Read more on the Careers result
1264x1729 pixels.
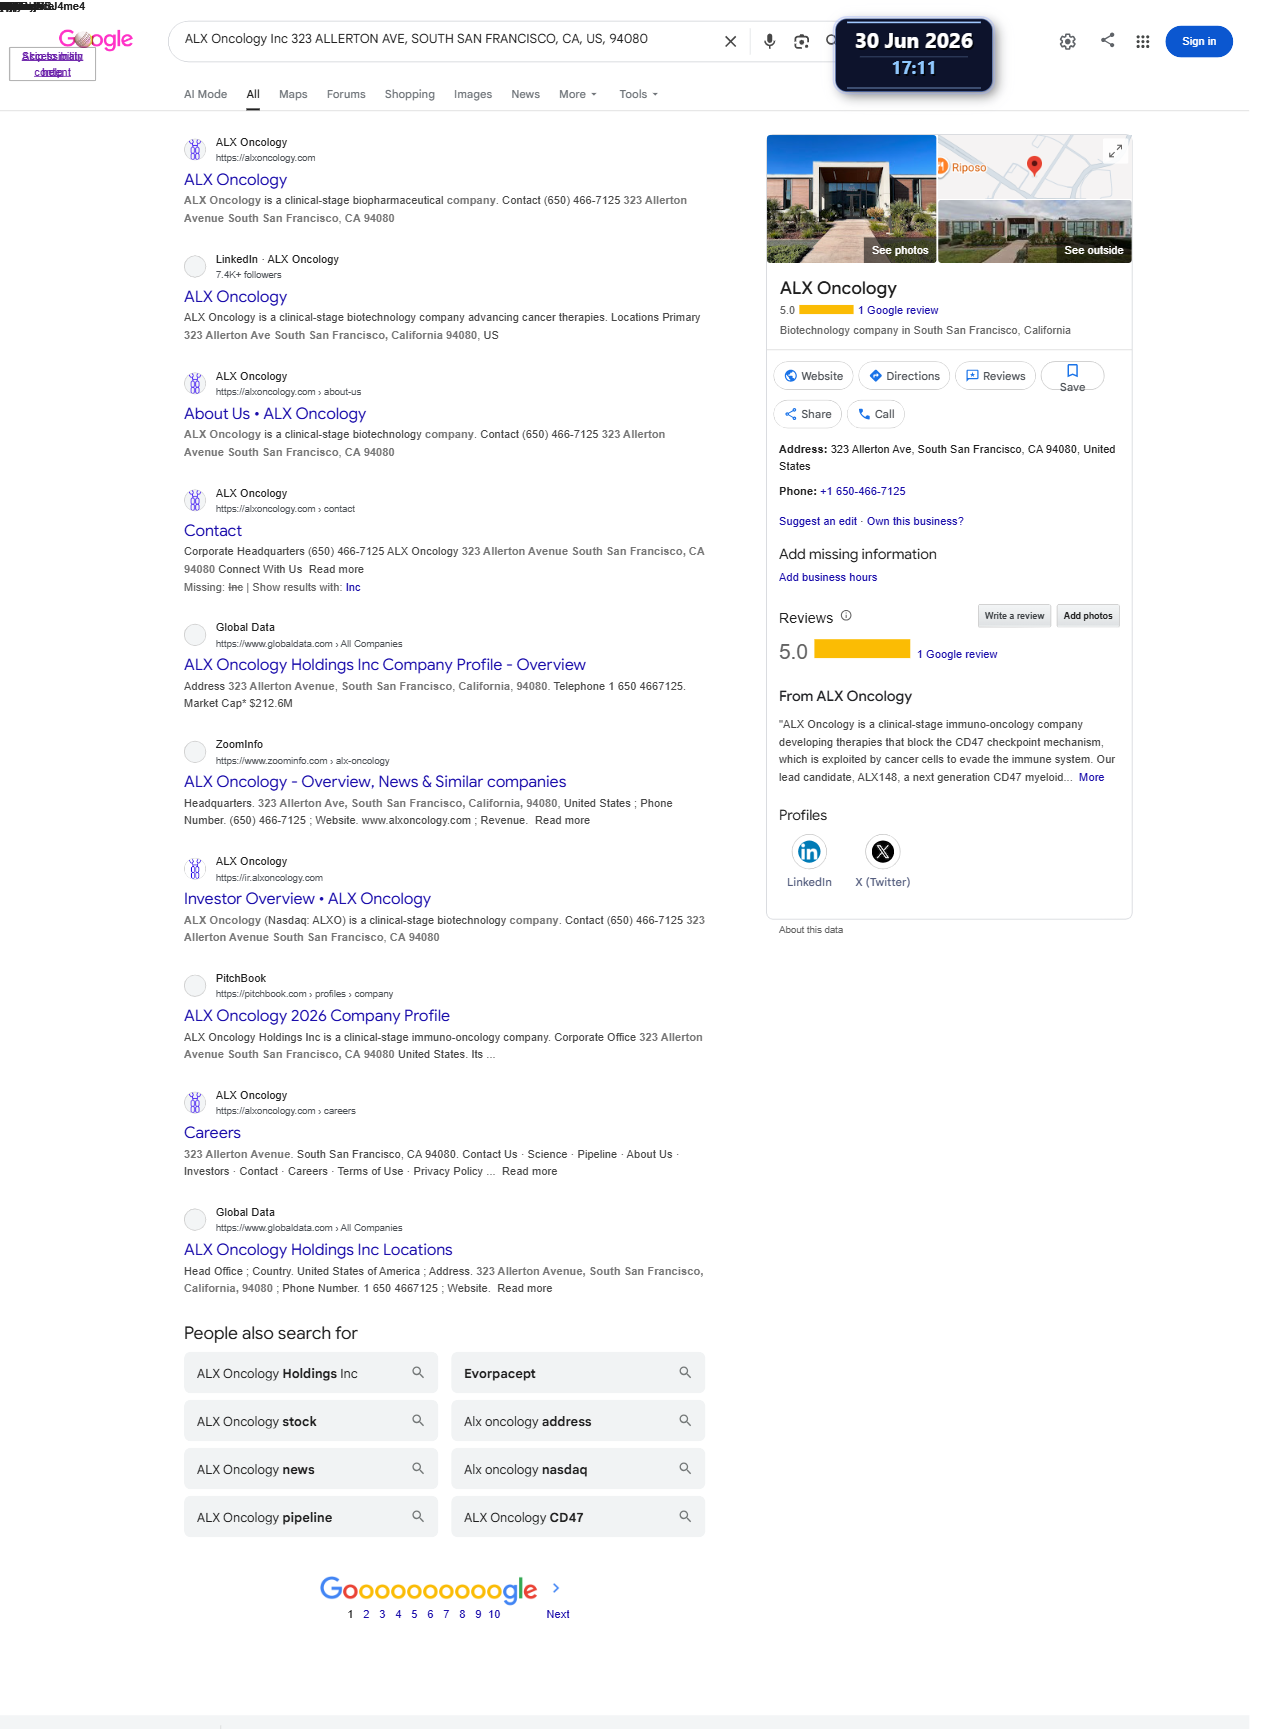click(529, 1171)
